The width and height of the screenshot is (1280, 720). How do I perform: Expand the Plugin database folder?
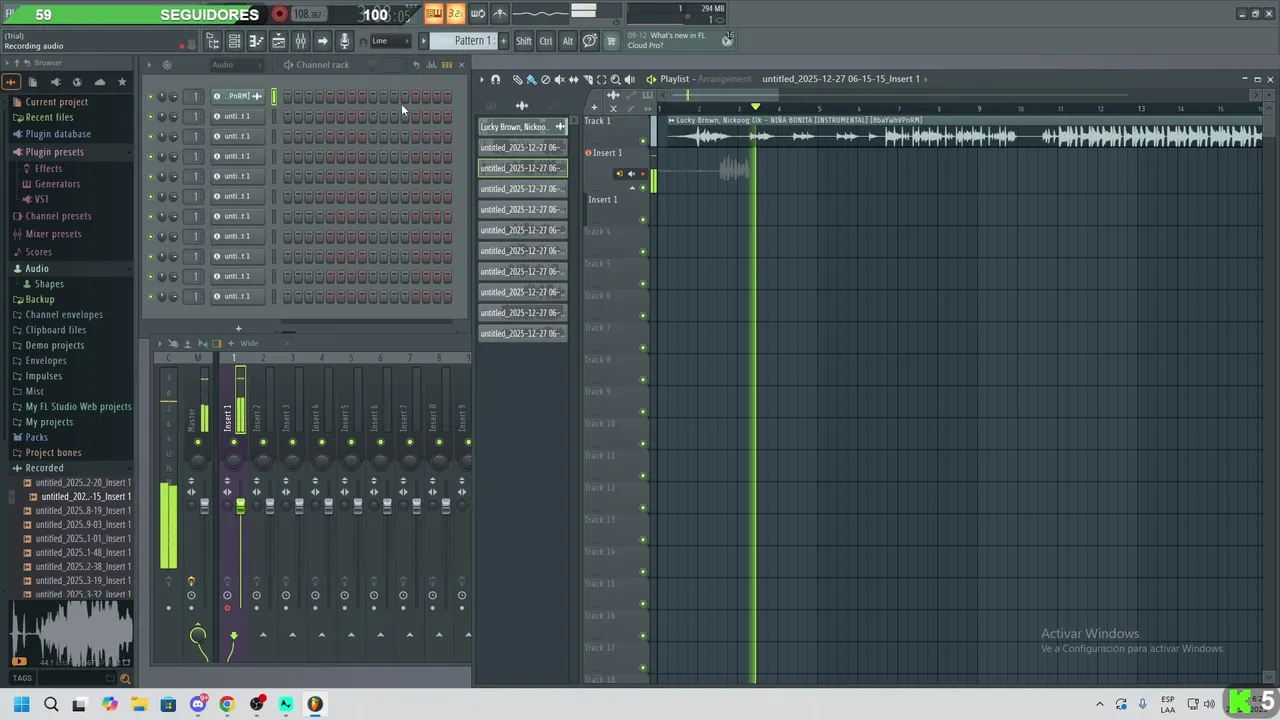pyautogui.click(x=58, y=134)
